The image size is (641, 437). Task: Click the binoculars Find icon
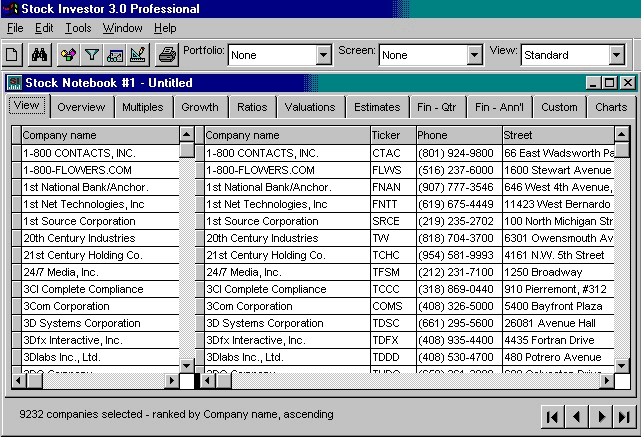pos(39,54)
